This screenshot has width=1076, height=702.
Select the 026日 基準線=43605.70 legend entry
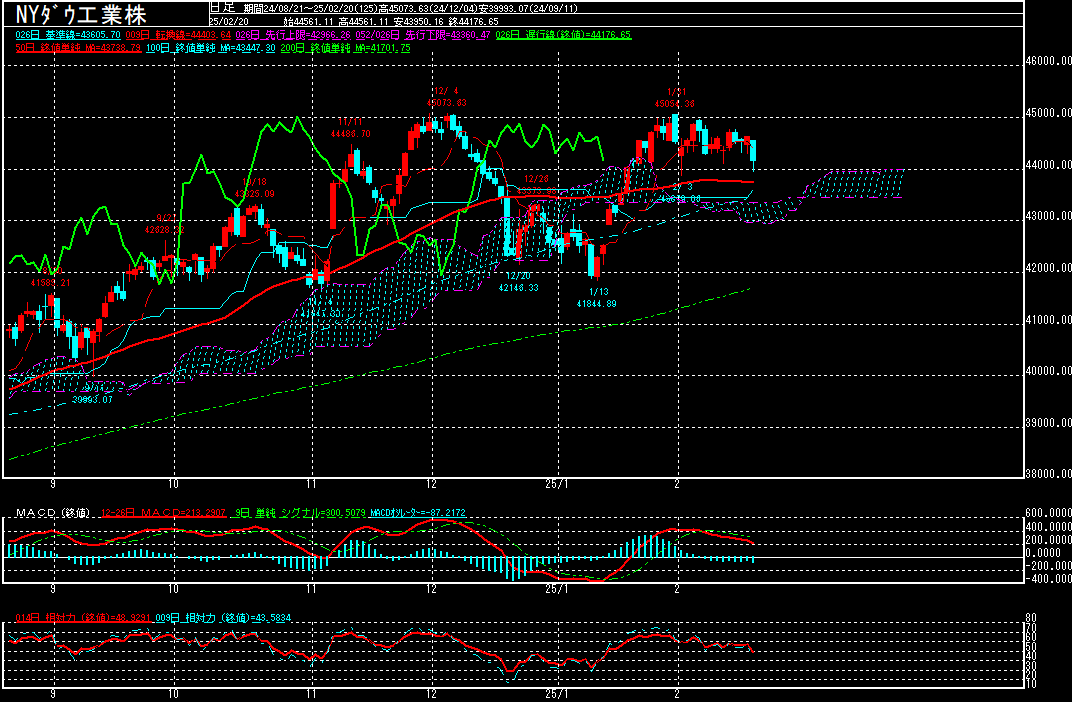pyautogui.click(x=68, y=34)
